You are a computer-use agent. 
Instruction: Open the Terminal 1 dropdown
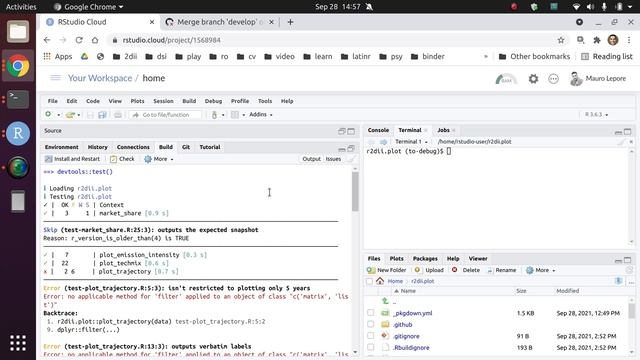tap(411, 142)
